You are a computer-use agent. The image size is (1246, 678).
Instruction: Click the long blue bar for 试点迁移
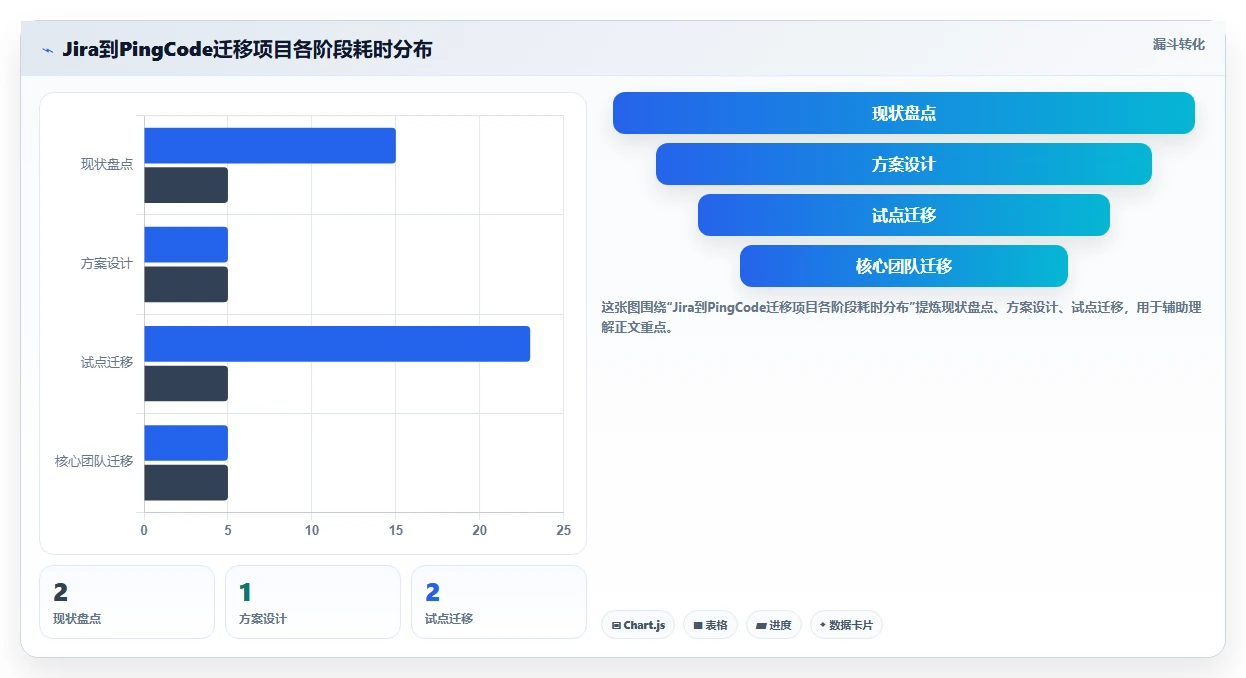(x=337, y=344)
